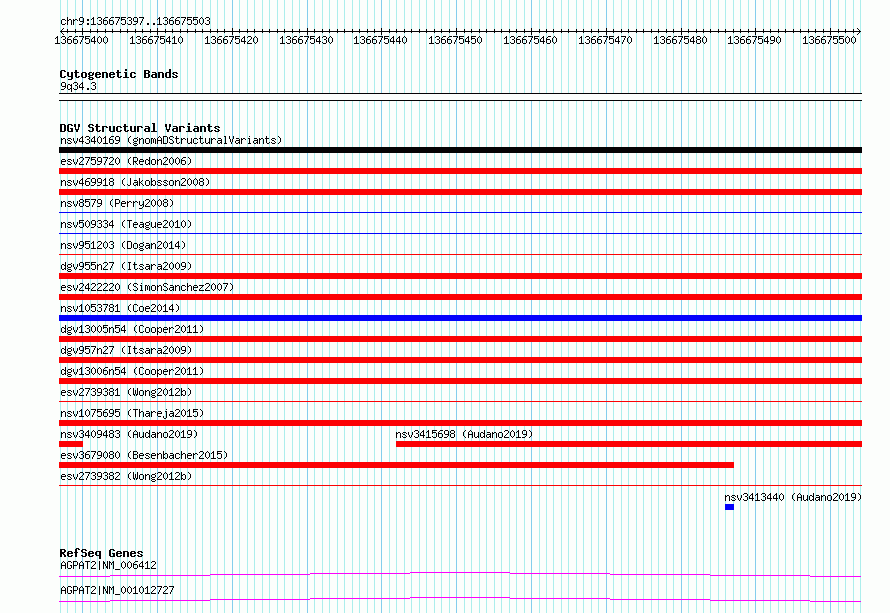Click the AGPAT2|NM_001012727 gene label
The image size is (890, 613).
pos(117,590)
